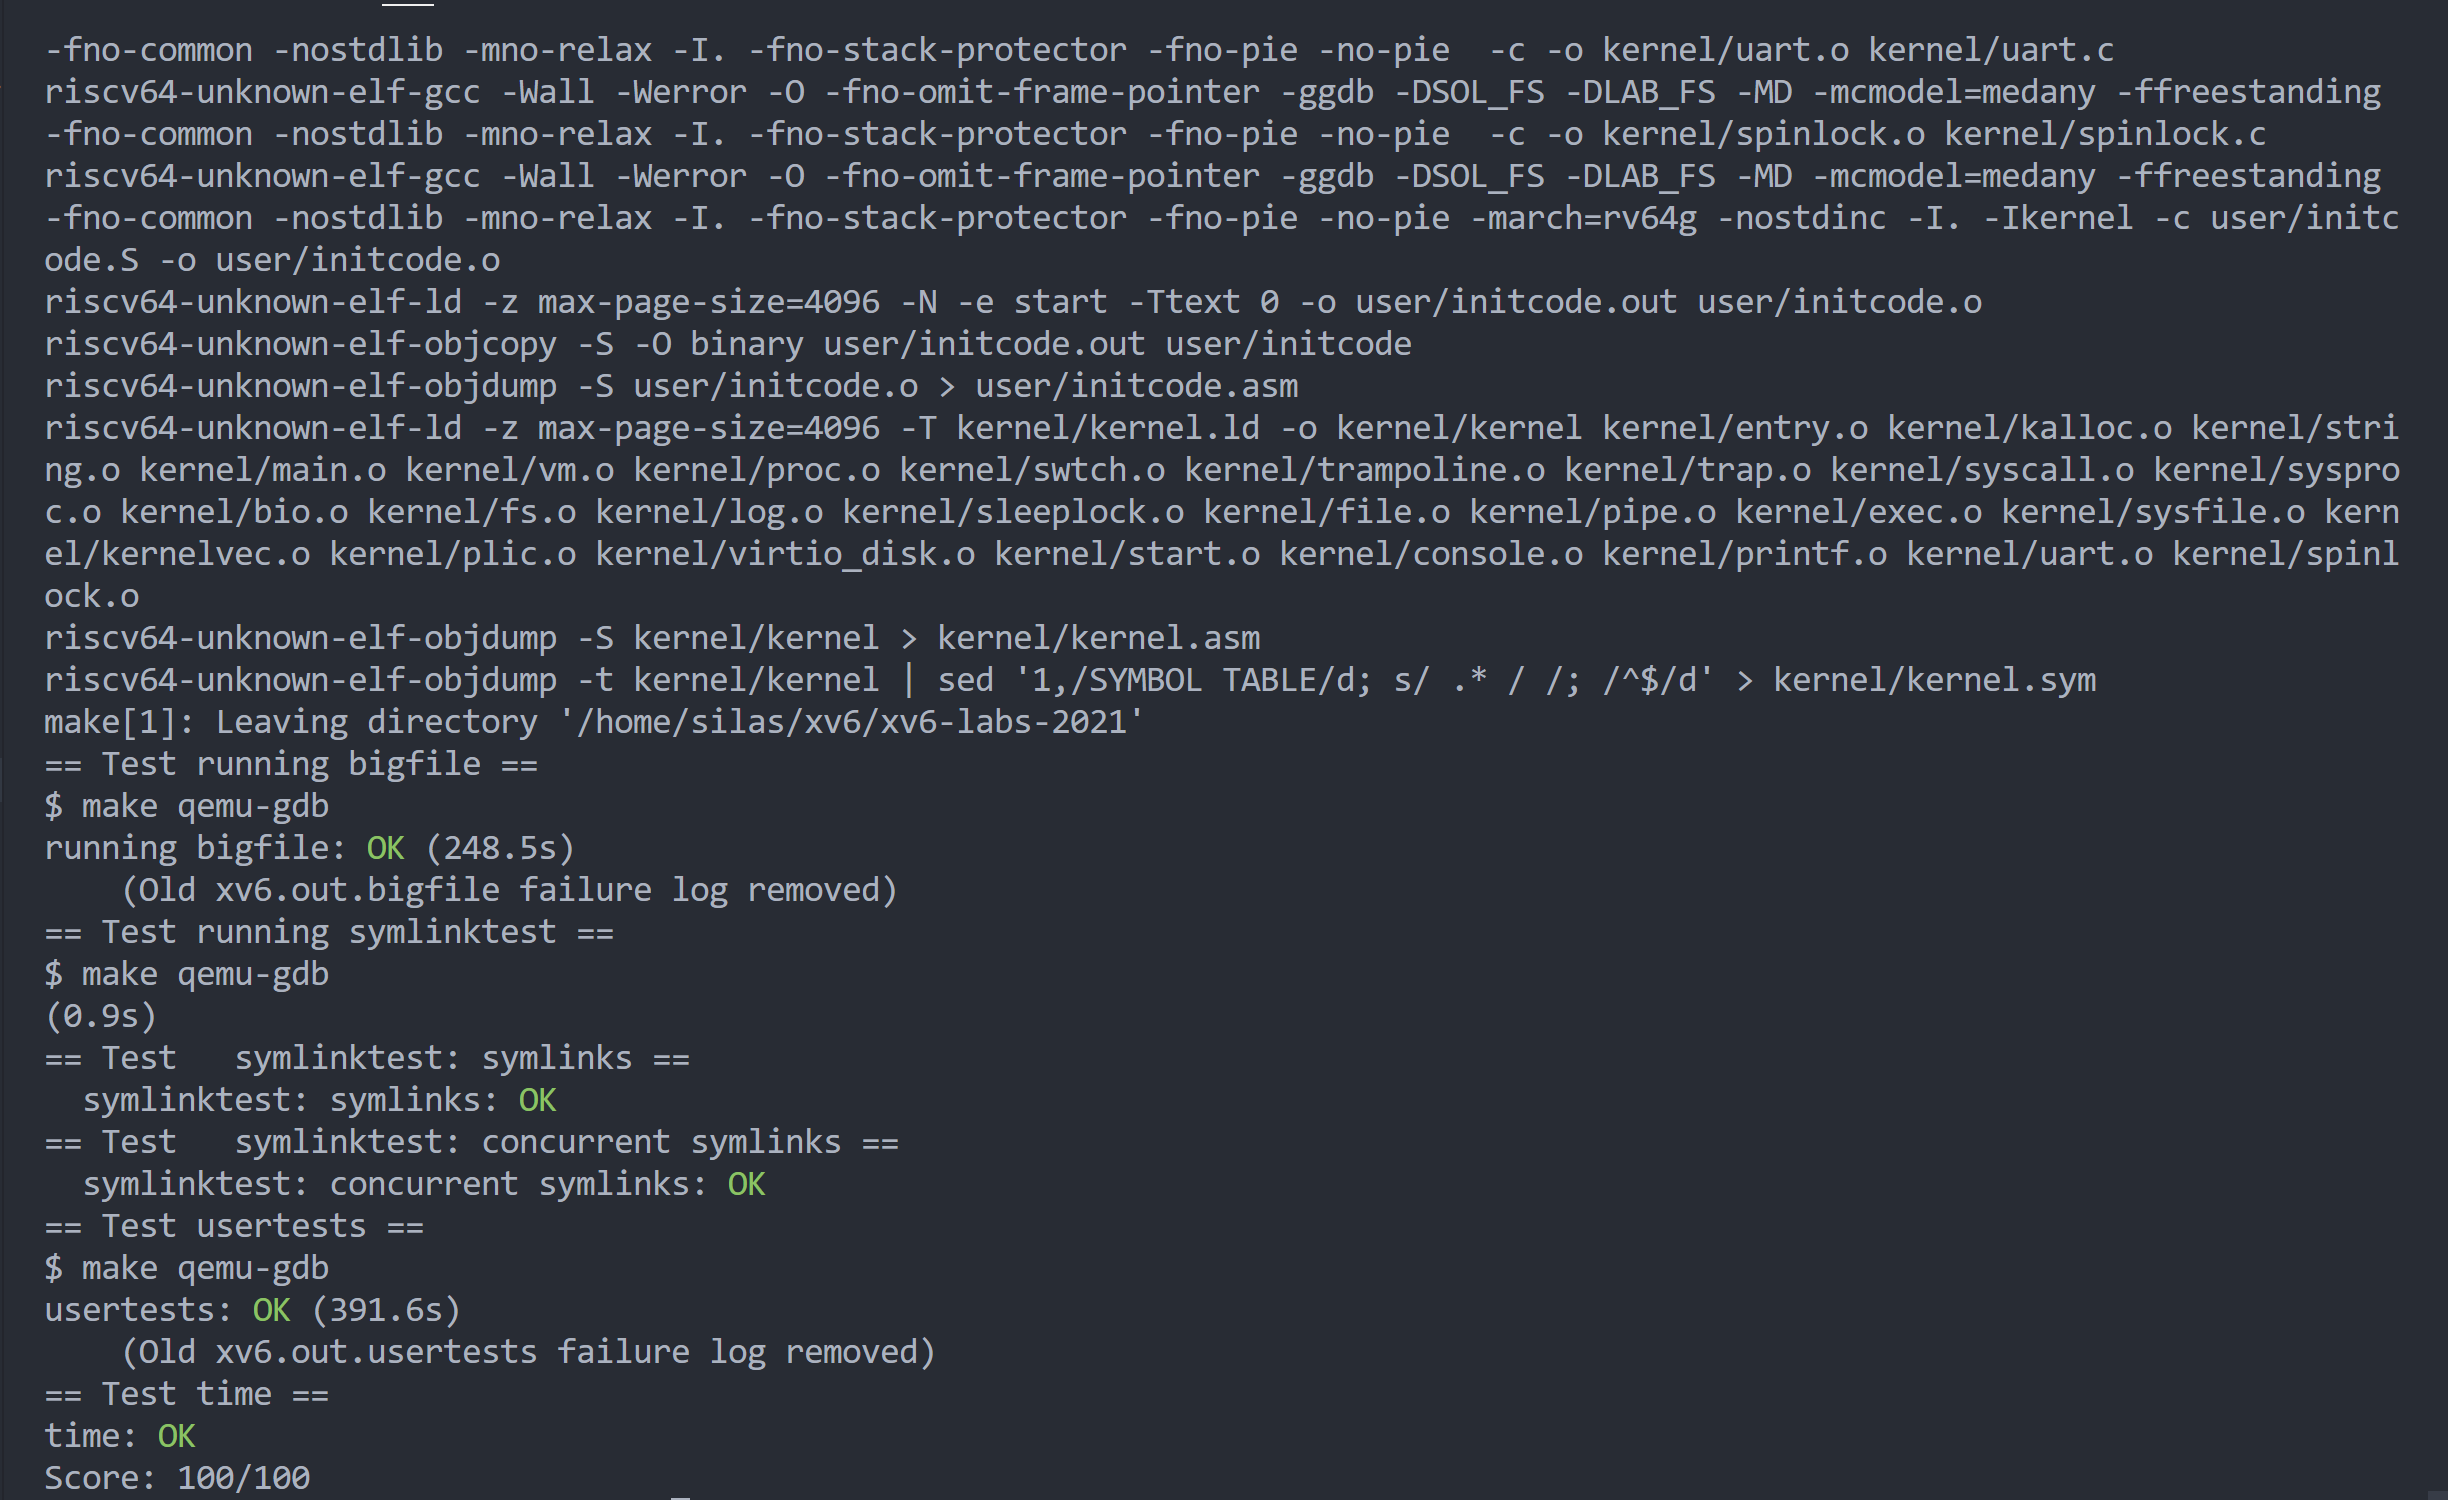2448x1500 pixels.
Task: Click the green OK after usertests:
Action: 271,1309
